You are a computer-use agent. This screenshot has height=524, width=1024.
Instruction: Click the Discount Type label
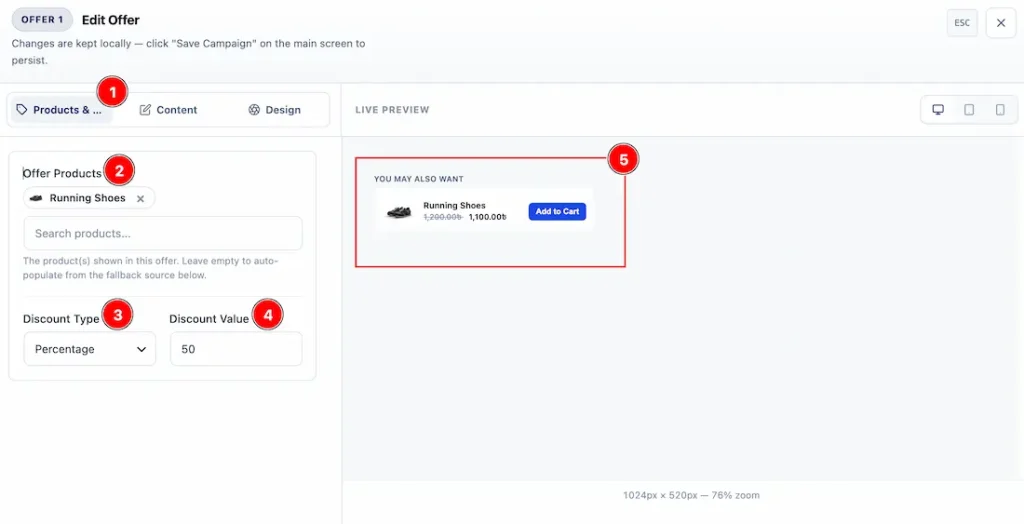click(61, 319)
